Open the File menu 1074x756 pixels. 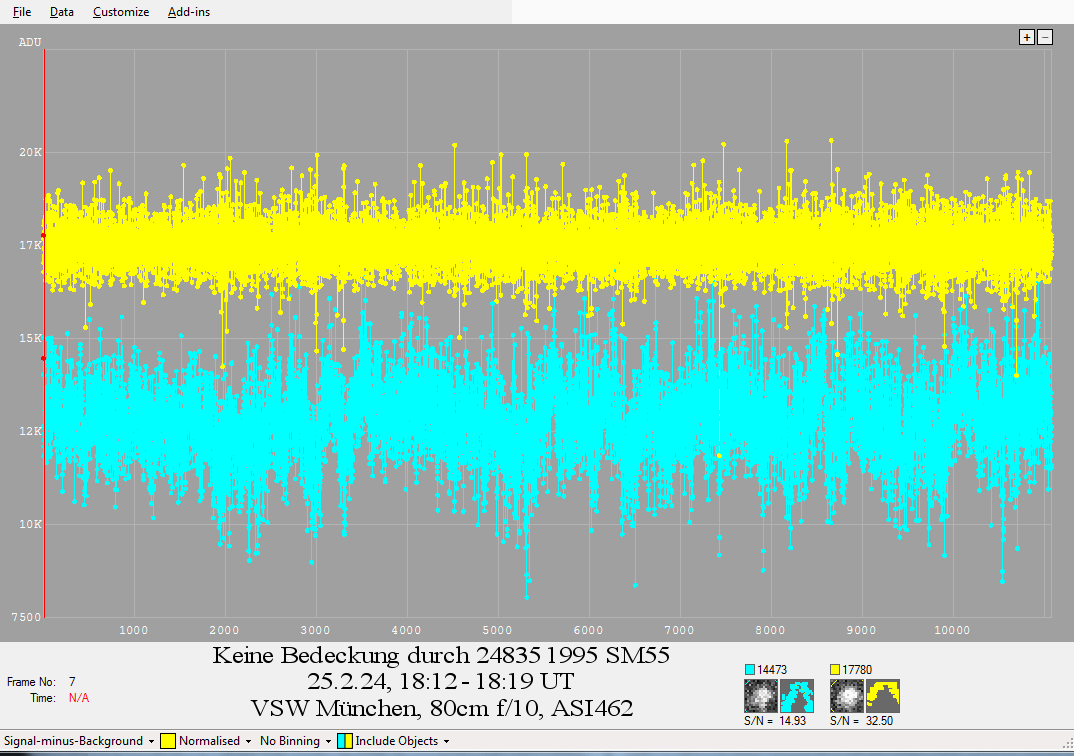[x=22, y=12]
